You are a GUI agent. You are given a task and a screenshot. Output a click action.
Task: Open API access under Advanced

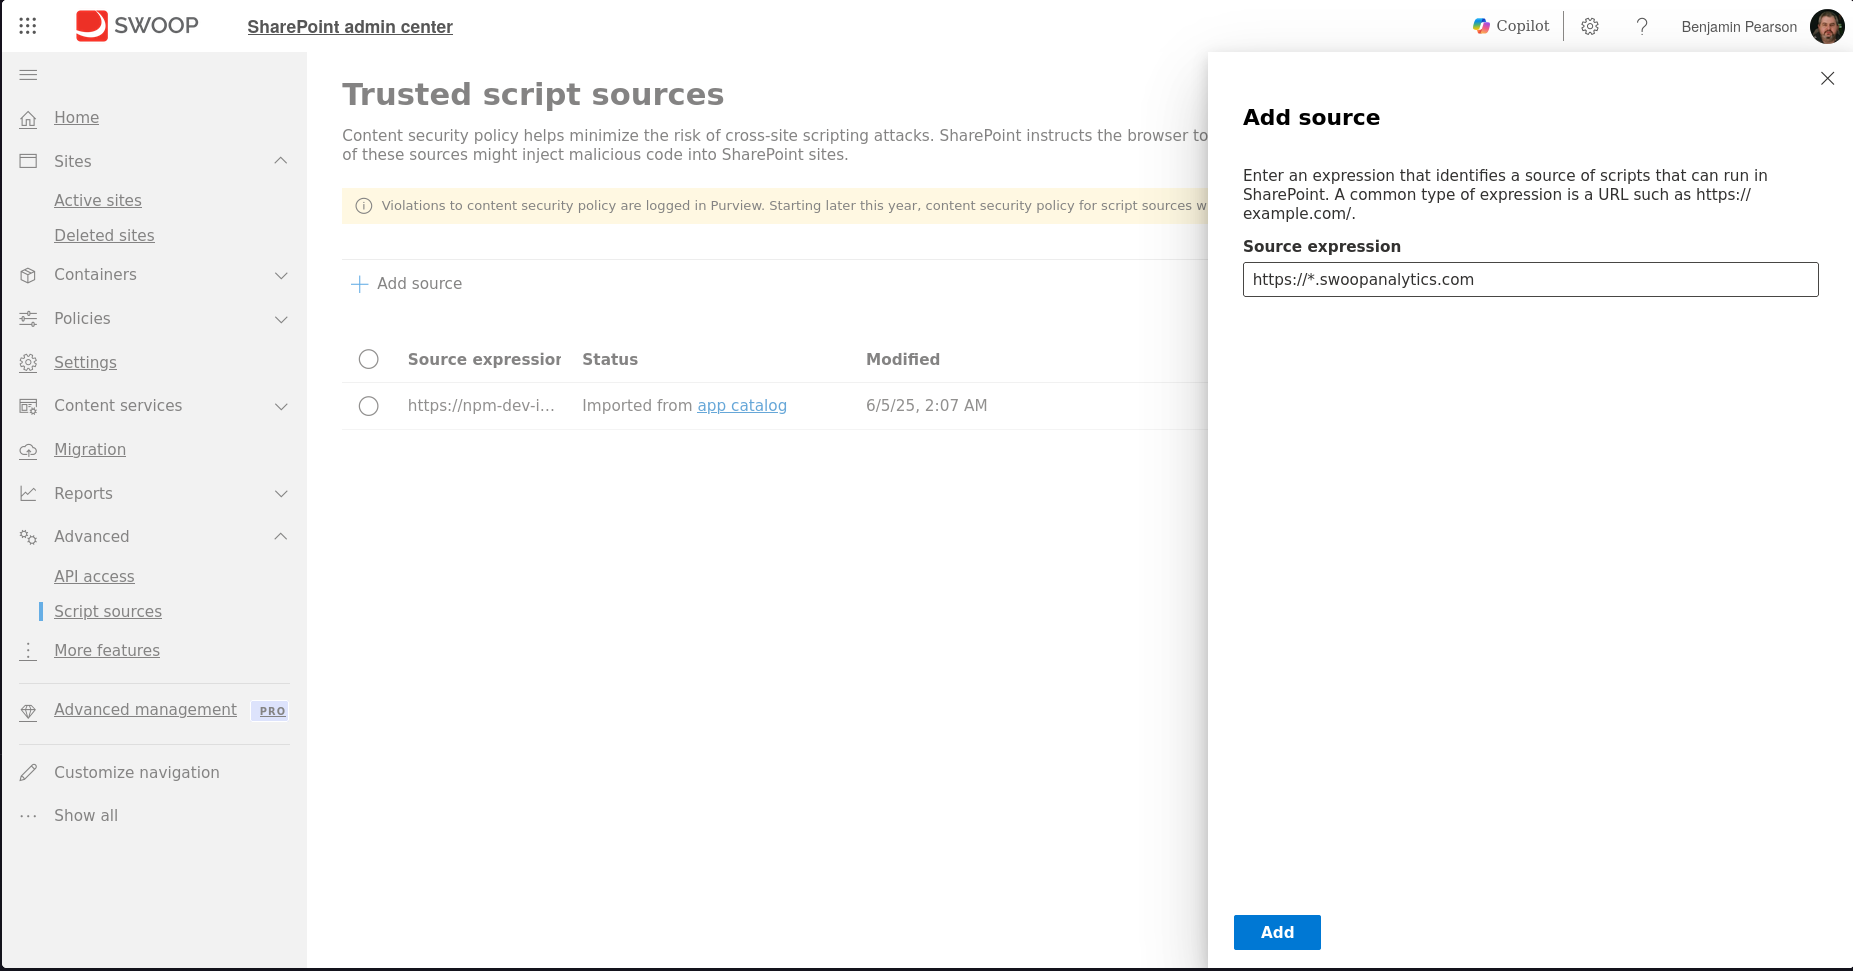(x=94, y=576)
